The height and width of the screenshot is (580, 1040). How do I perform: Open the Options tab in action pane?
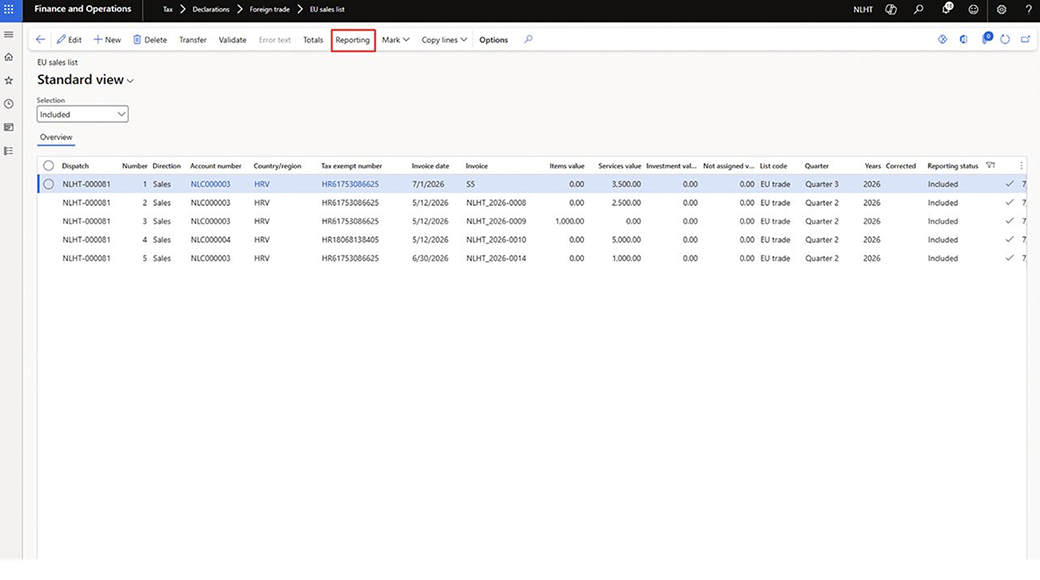coord(493,40)
